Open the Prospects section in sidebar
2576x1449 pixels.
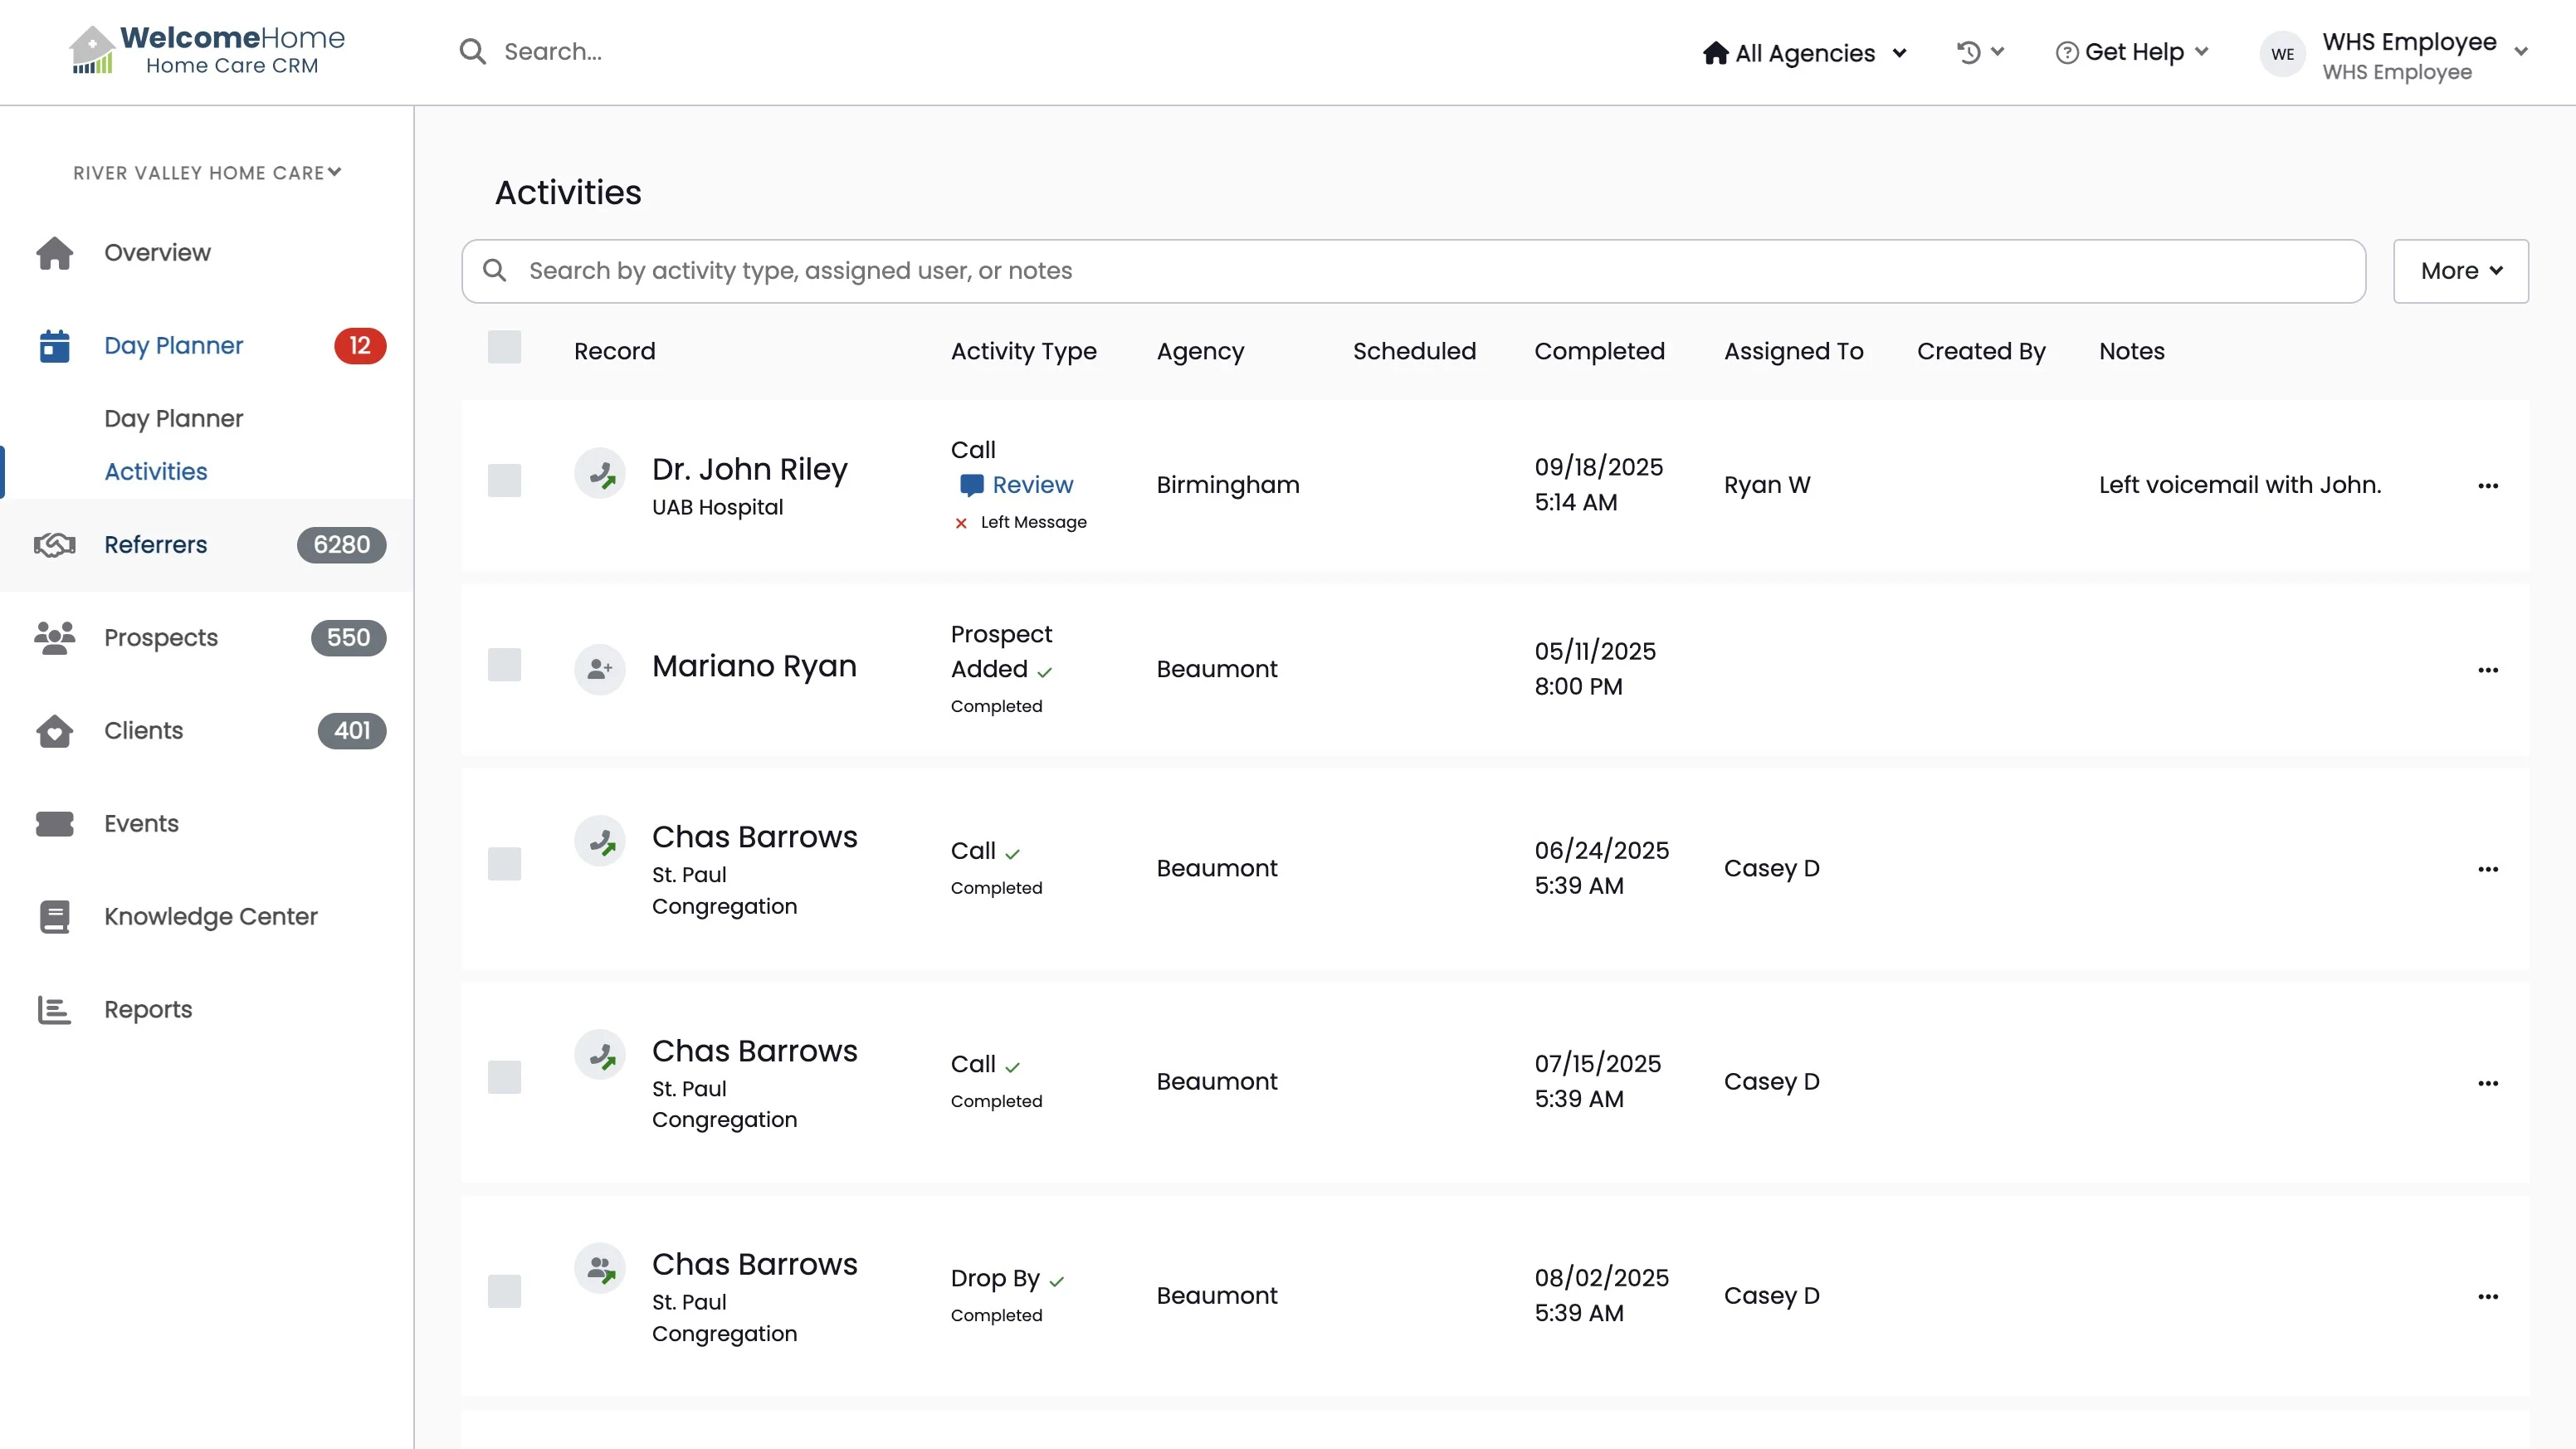tap(161, 638)
